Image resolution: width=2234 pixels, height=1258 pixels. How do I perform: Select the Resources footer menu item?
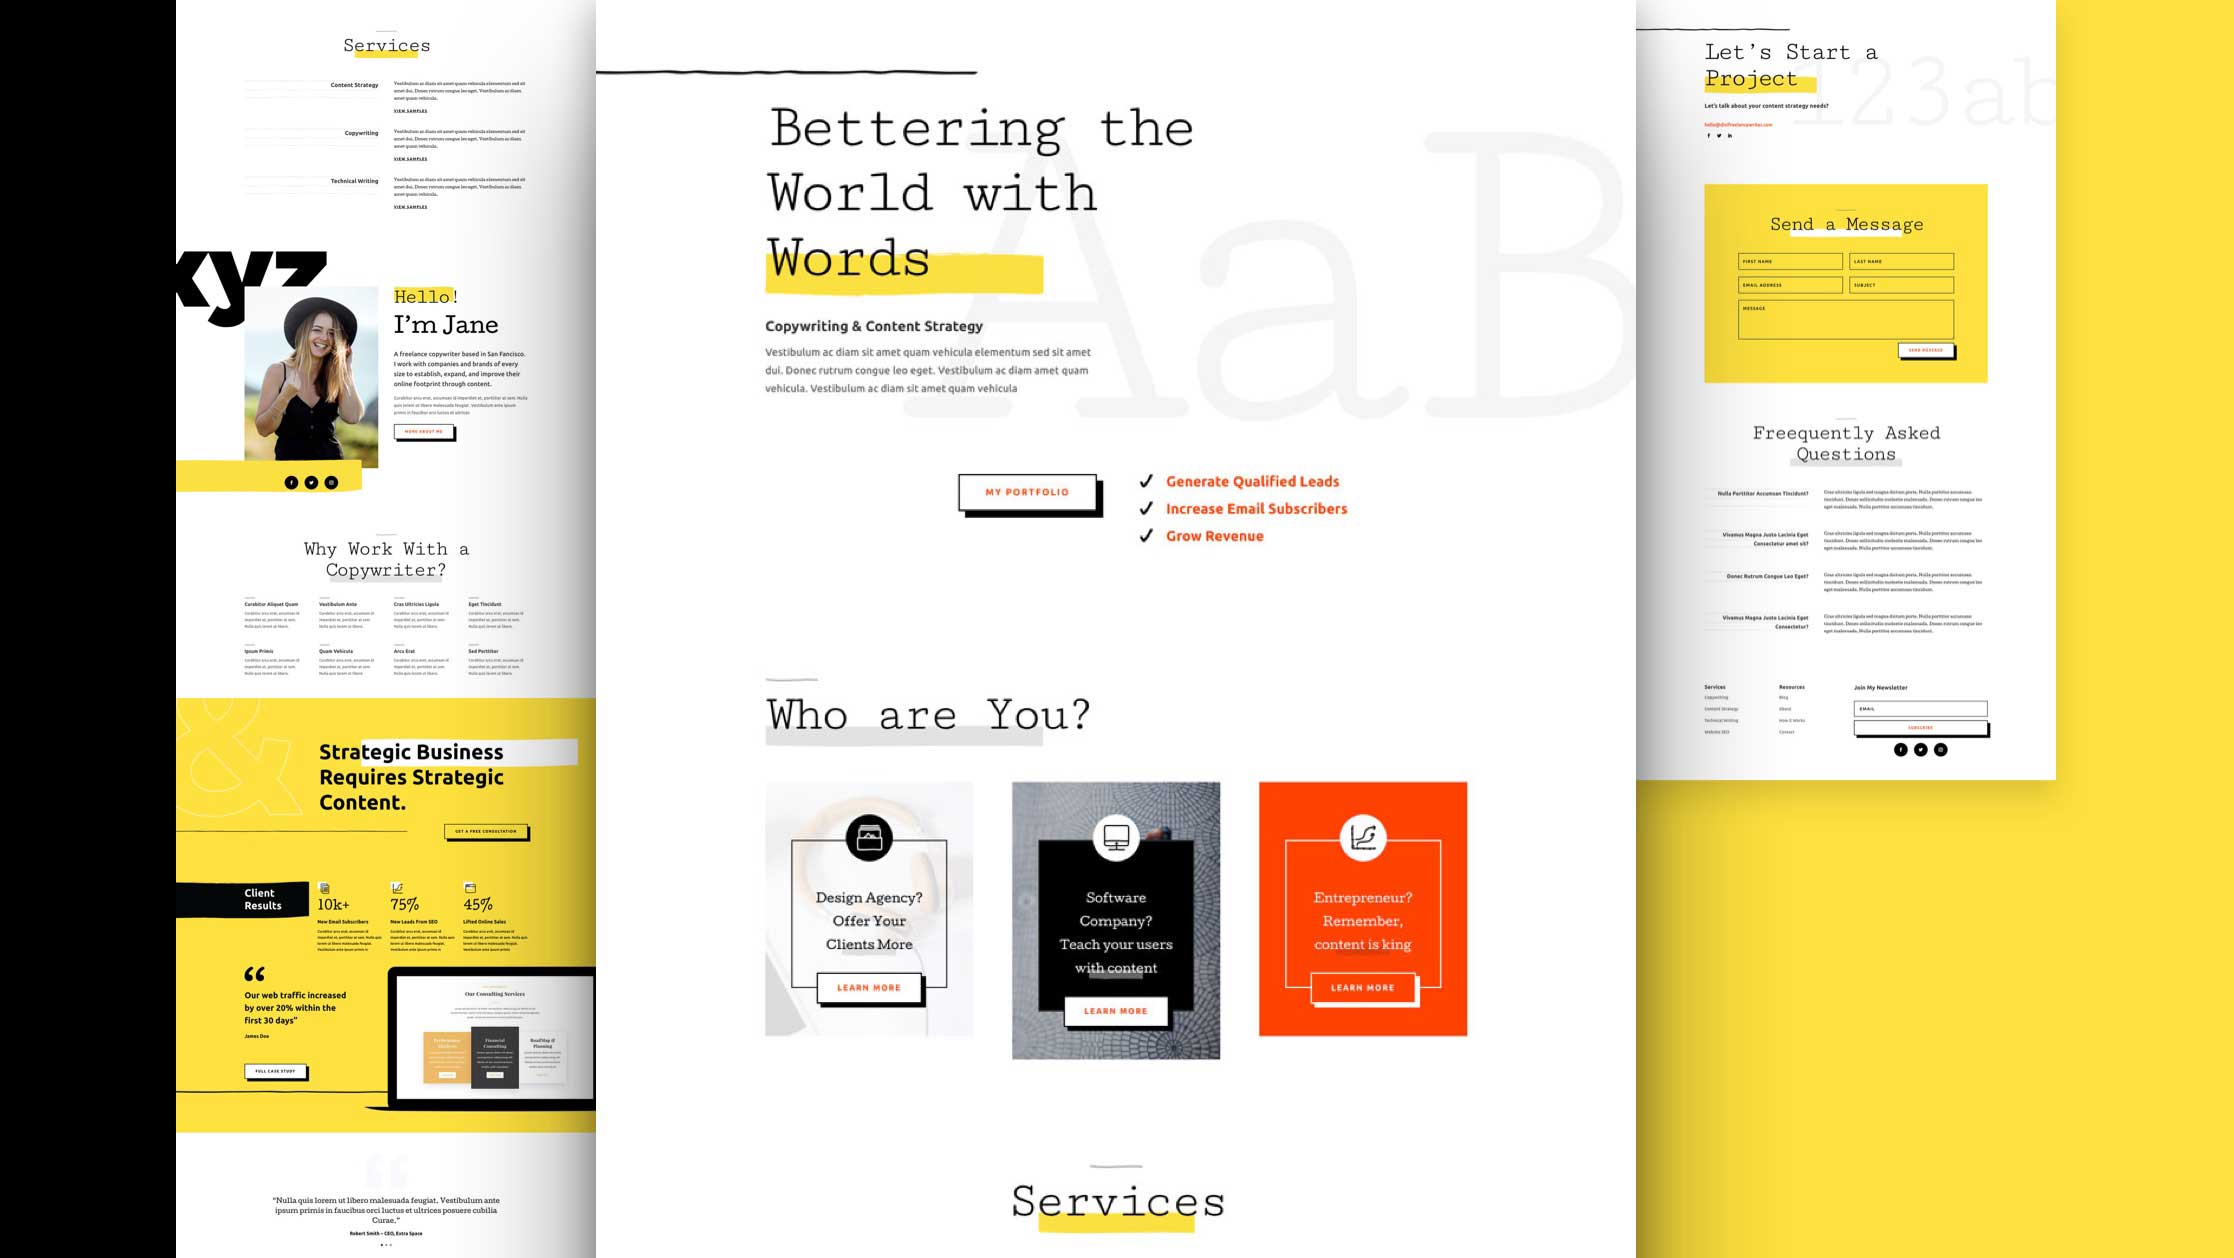pyautogui.click(x=1791, y=687)
